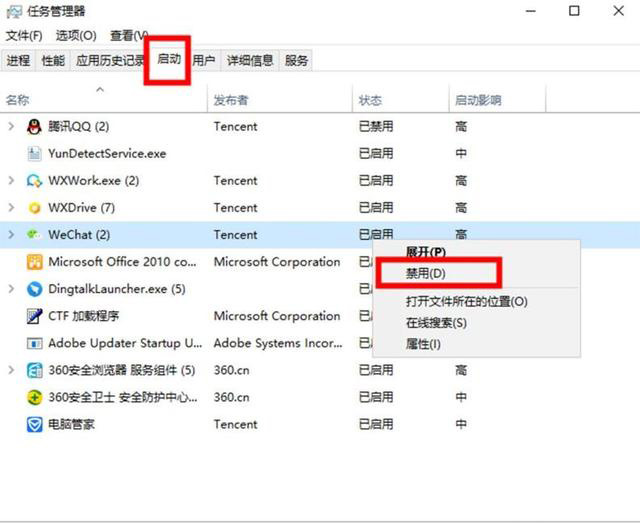Expand the DingtalkLauncher.exe (5) group

(11, 289)
